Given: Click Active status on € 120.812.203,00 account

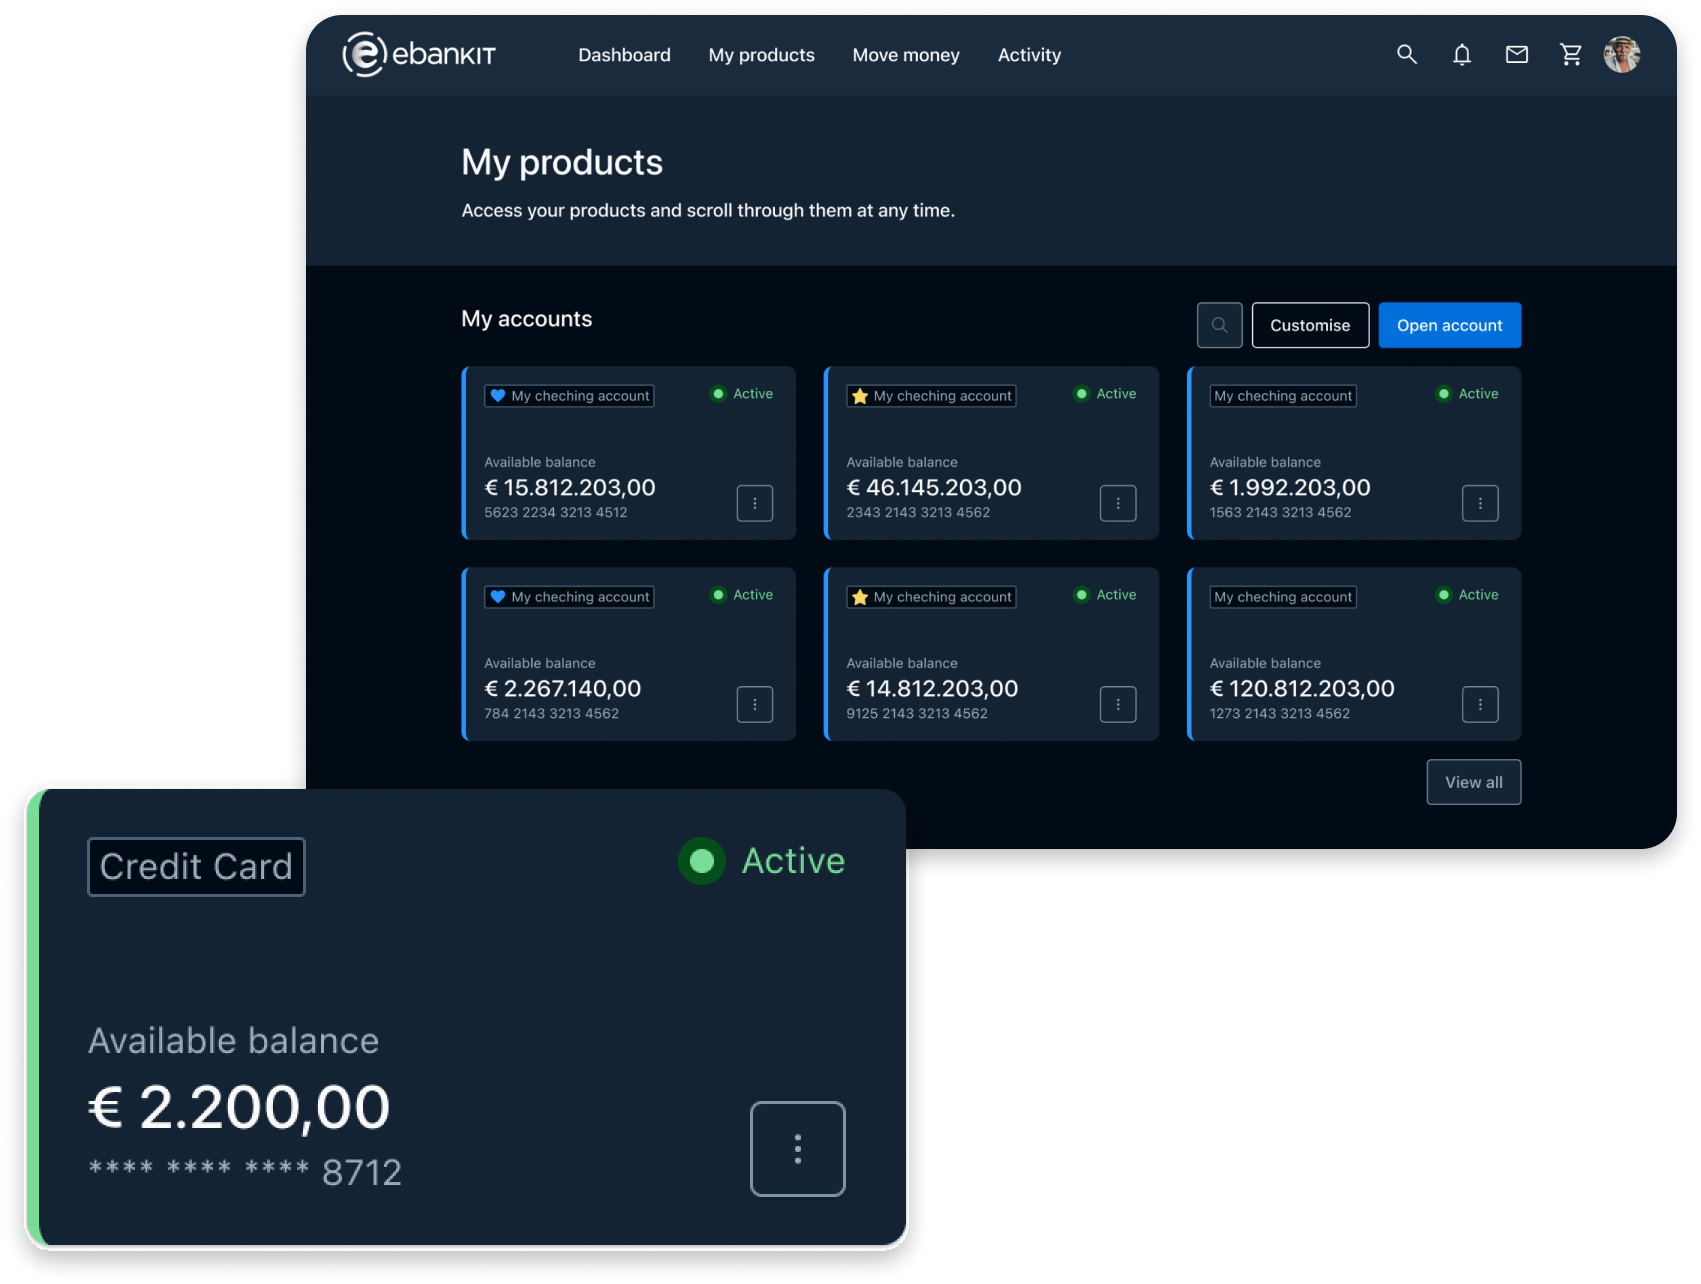Looking at the screenshot, I should click(x=1467, y=595).
